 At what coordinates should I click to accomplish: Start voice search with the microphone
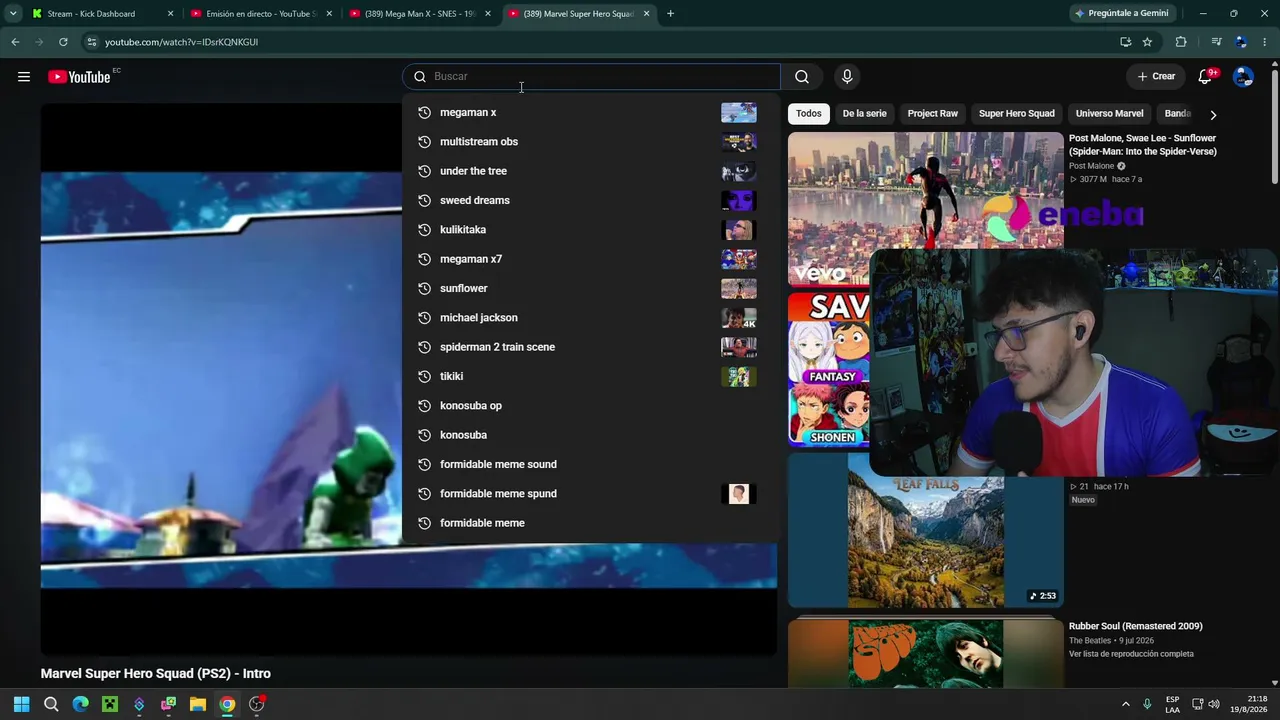pos(847,77)
